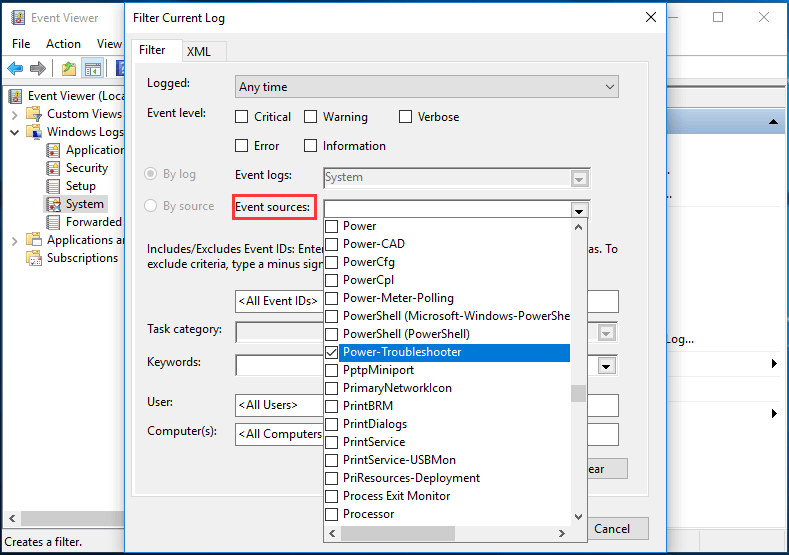Tick the Verbose event level checkbox
789x555 pixels.
pyautogui.click(x=405, y=117)
